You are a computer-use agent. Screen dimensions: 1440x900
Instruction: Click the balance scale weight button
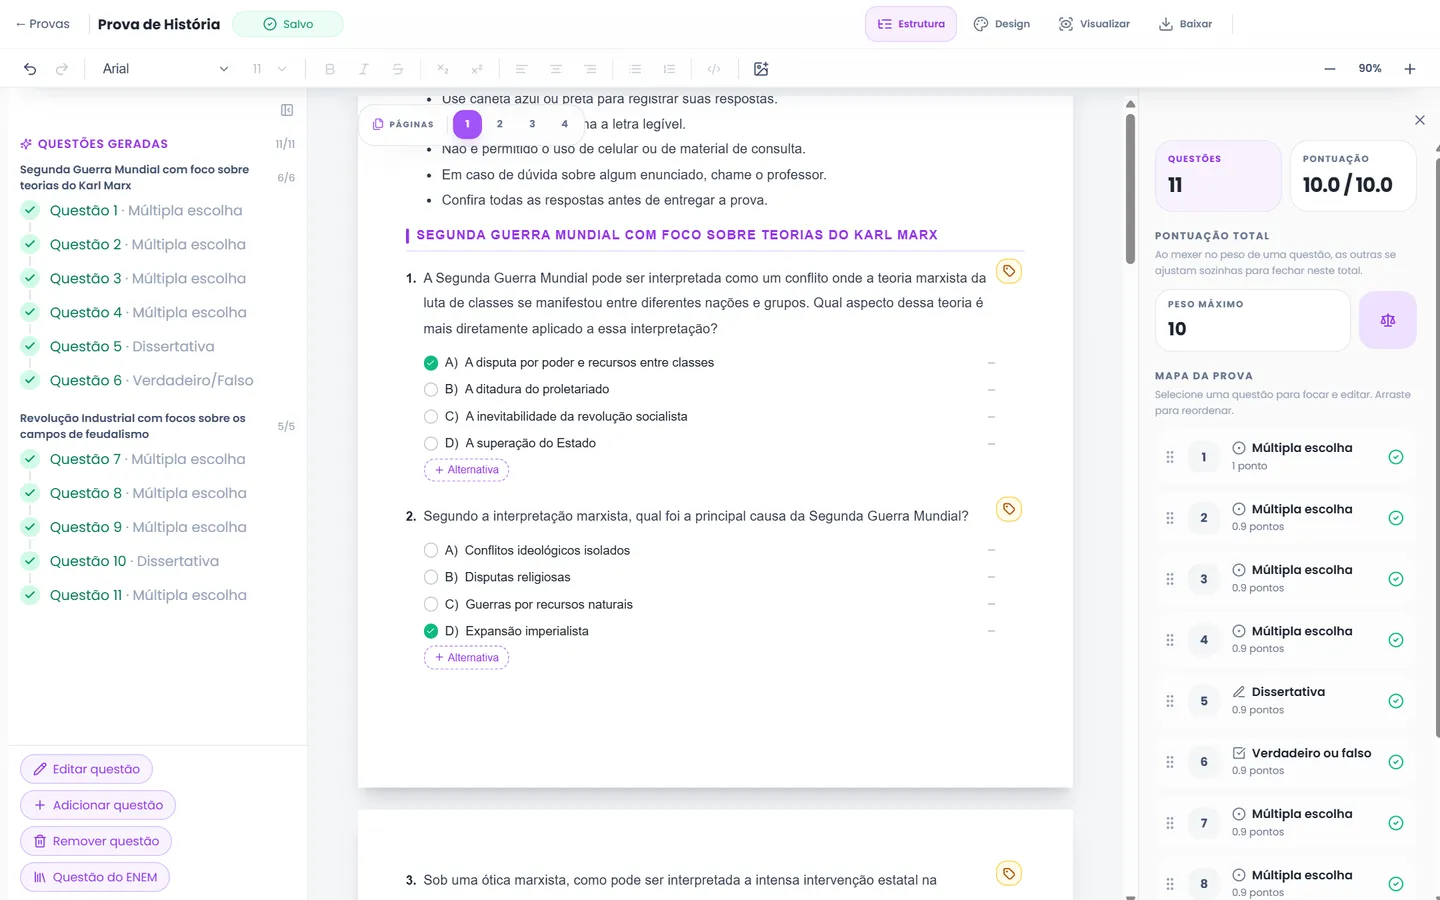tap(1388, 320)
